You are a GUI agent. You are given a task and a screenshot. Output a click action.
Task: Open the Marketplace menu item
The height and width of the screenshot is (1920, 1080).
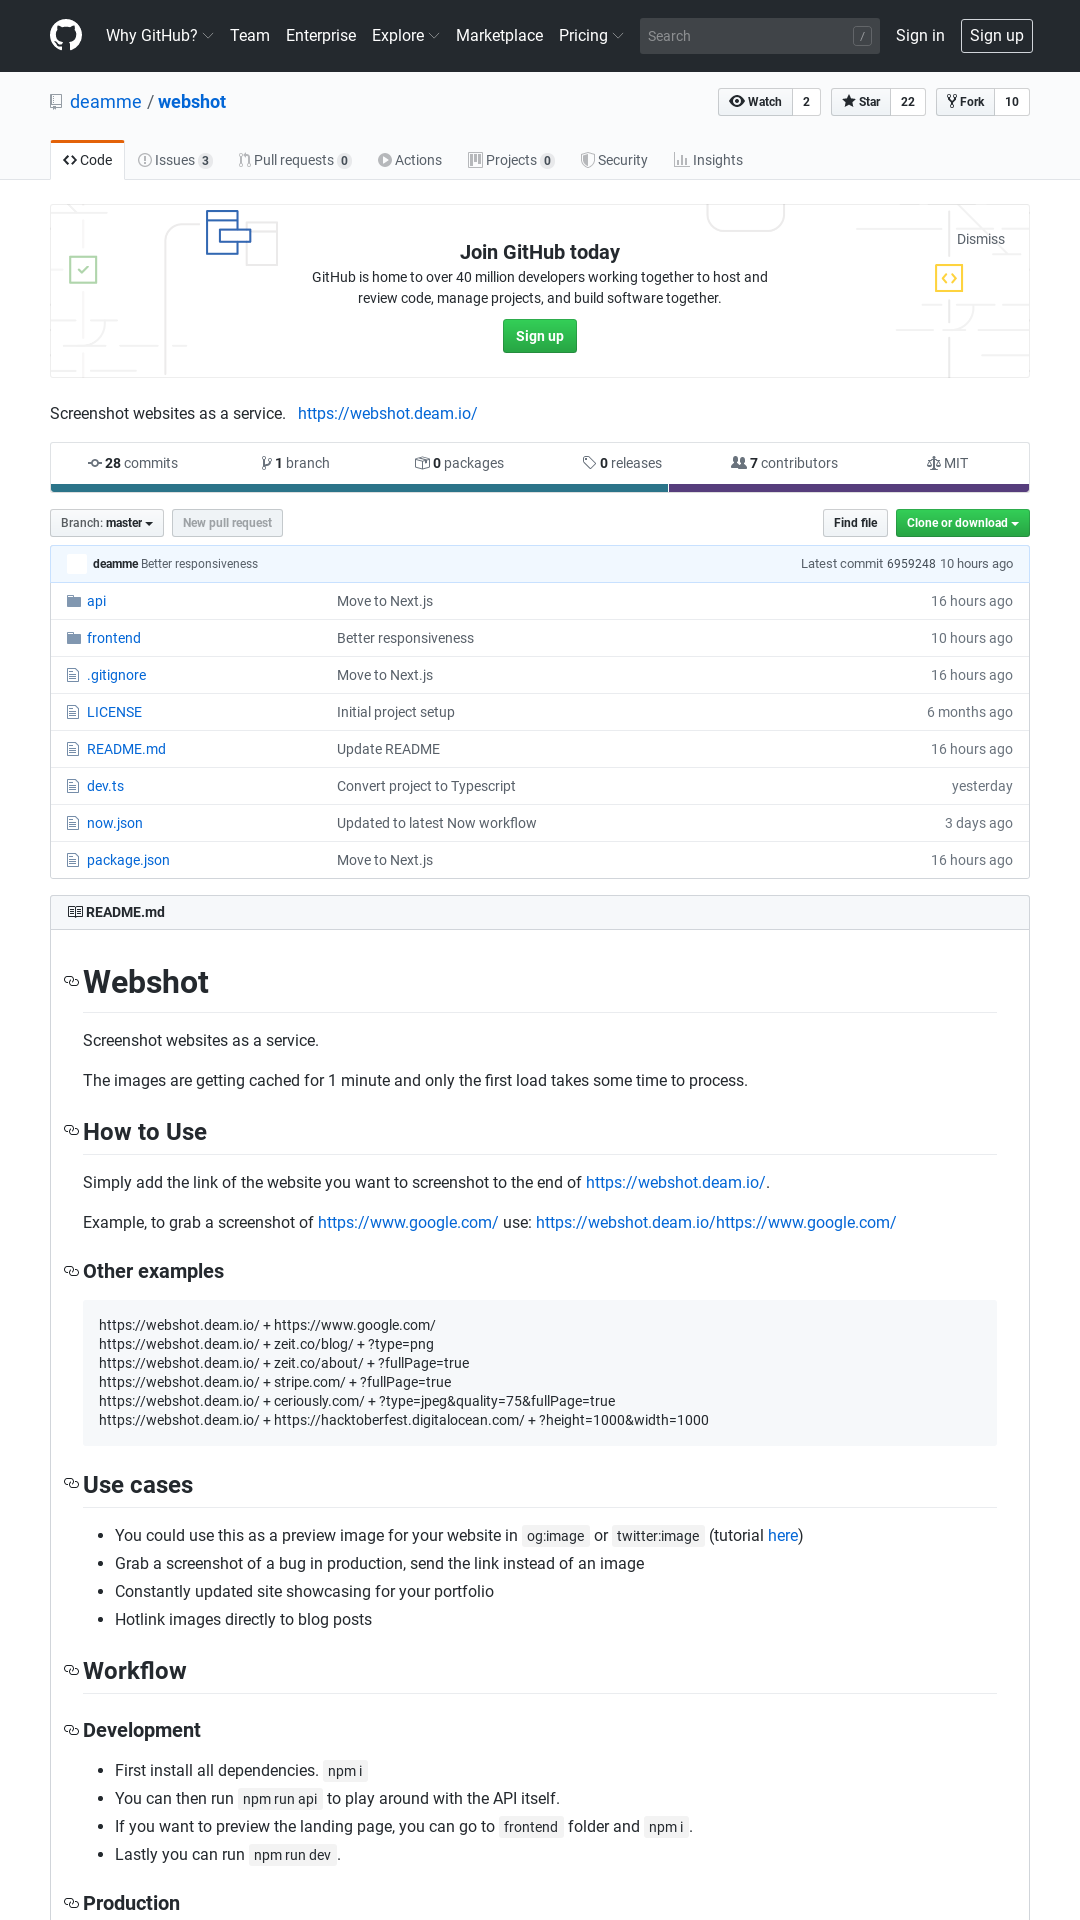[x=500, y=36]
